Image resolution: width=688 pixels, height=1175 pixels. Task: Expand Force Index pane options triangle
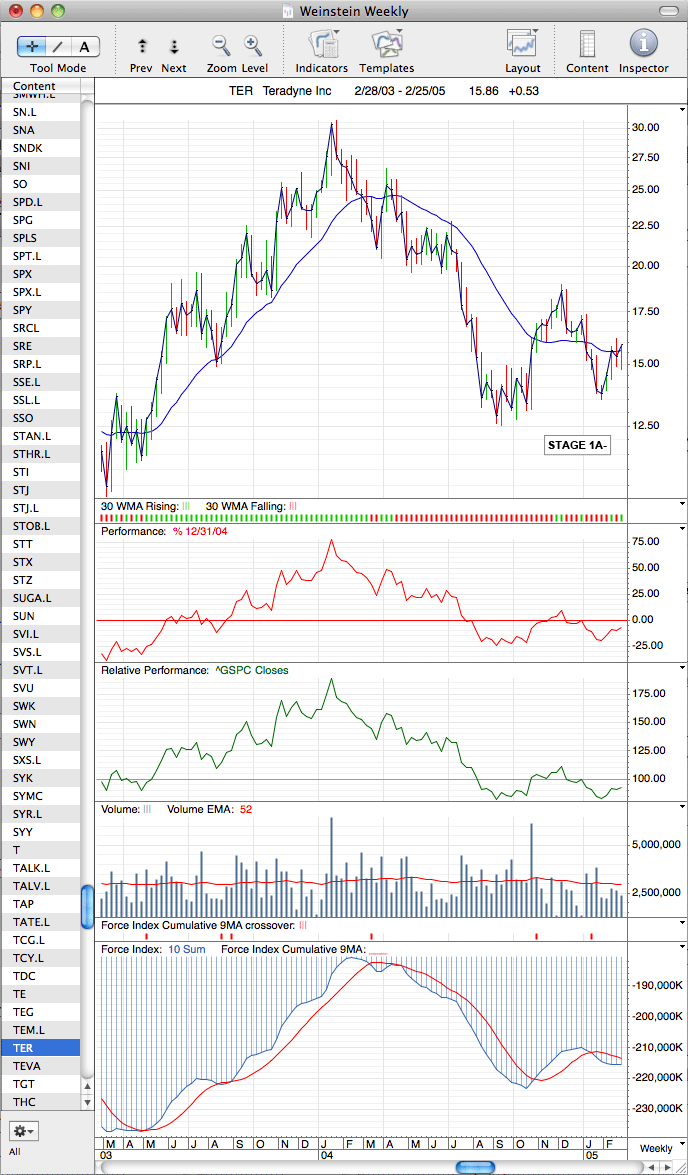[681, 946]
